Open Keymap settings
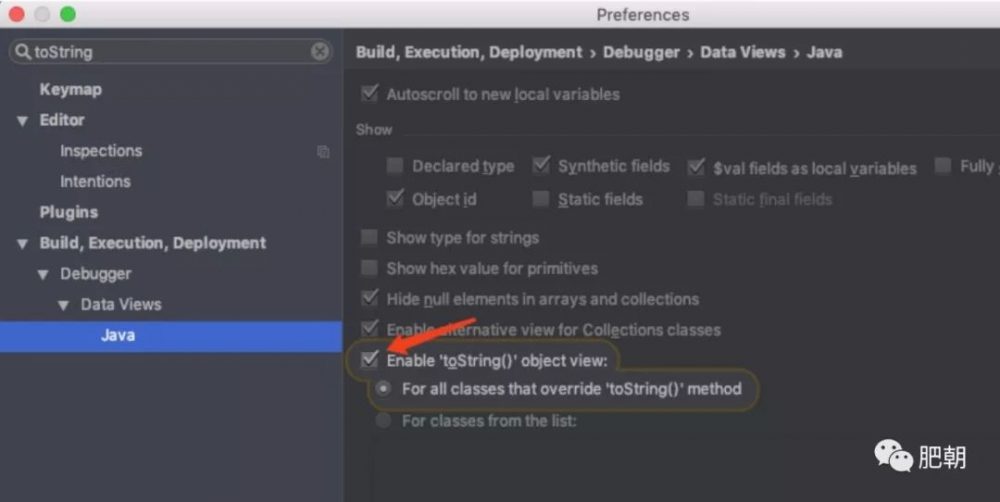Image resolution: width=1000 pixels, height=502 pixels. [x=70, y=89]
